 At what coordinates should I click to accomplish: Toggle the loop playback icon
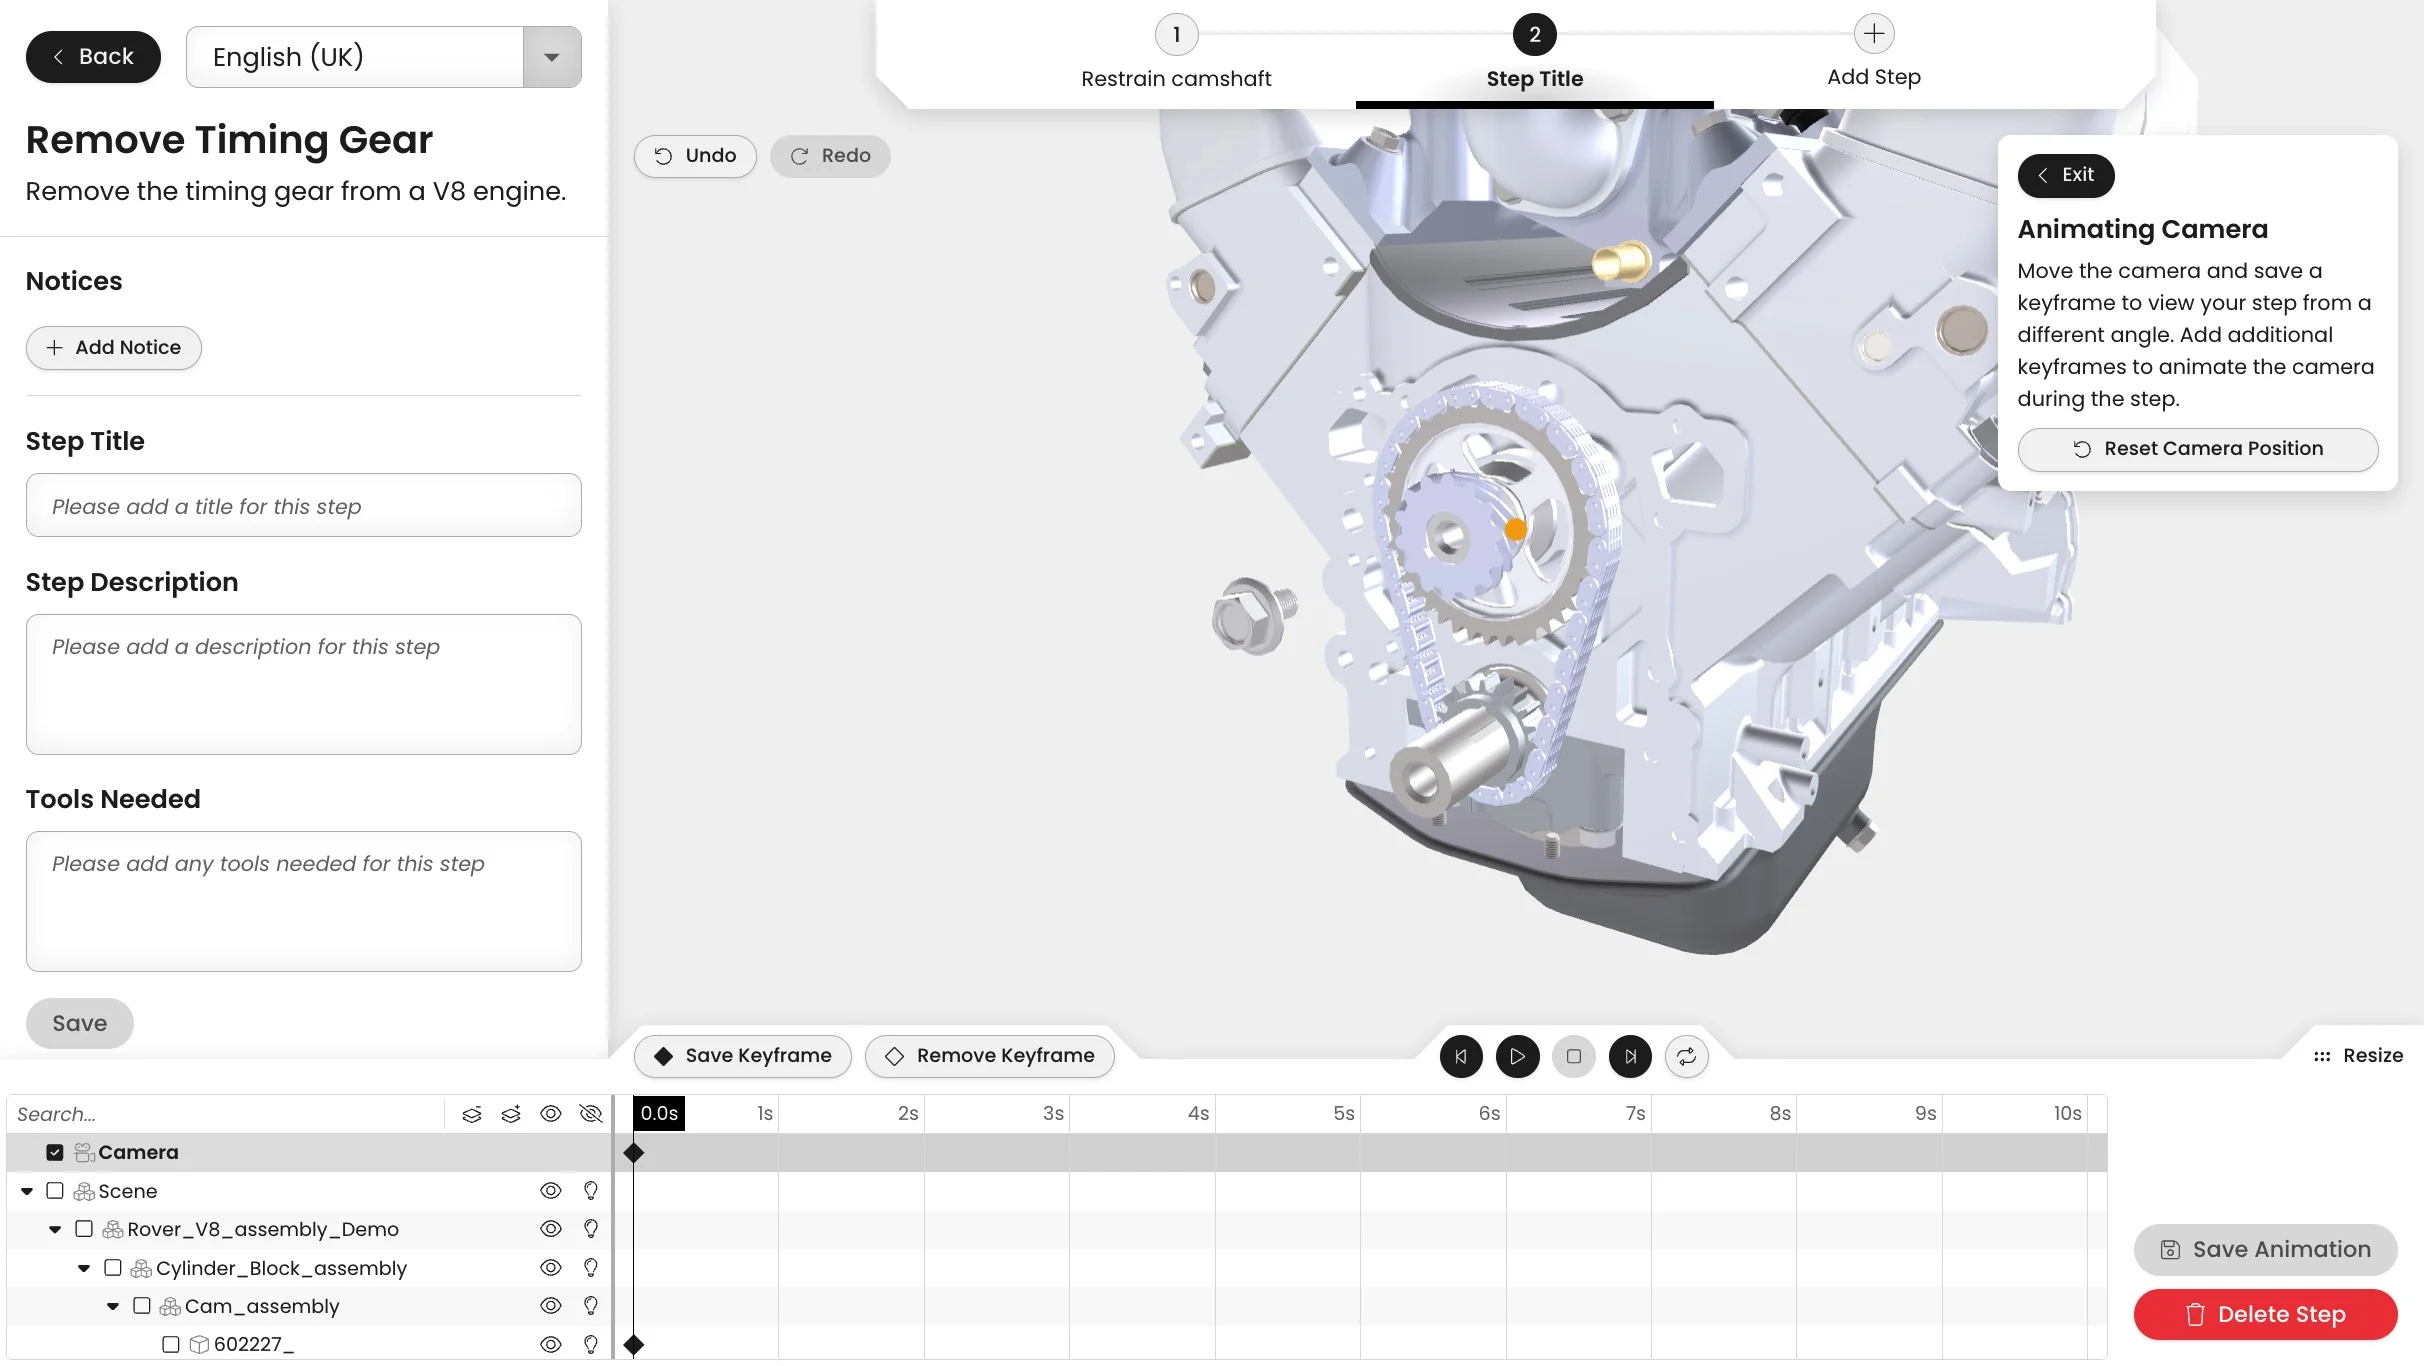coord(1686,1056)
